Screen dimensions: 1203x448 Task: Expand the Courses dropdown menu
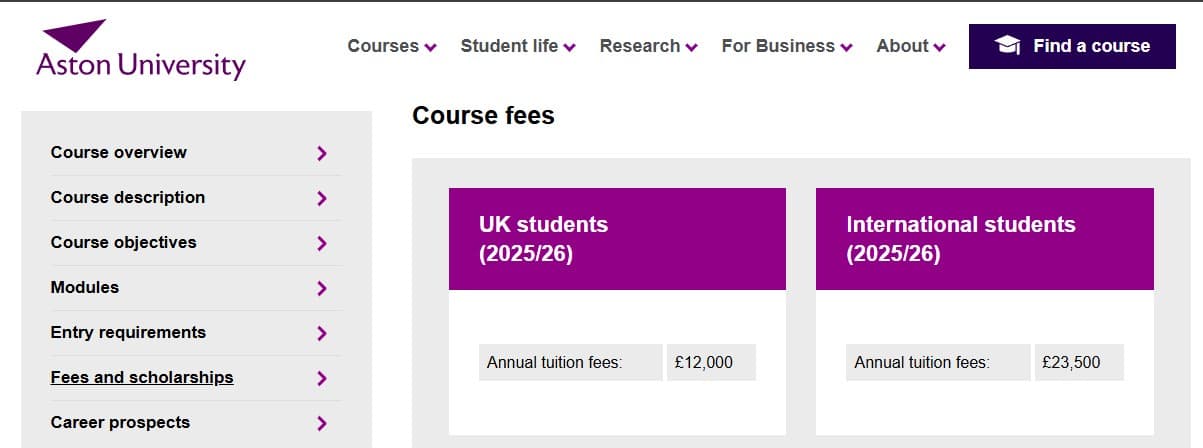pos(391,46)
